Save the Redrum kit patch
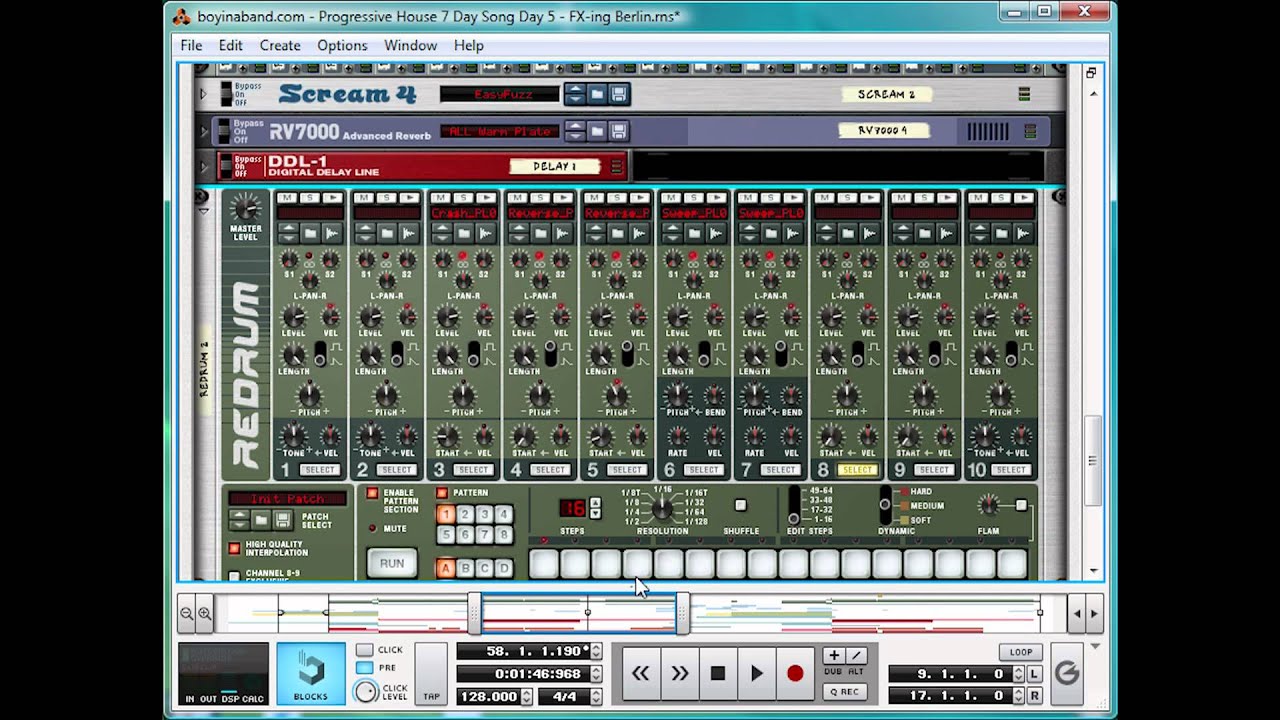This screenshot has width=1280, height=720. pyautogui.click(x=283, y=520)
